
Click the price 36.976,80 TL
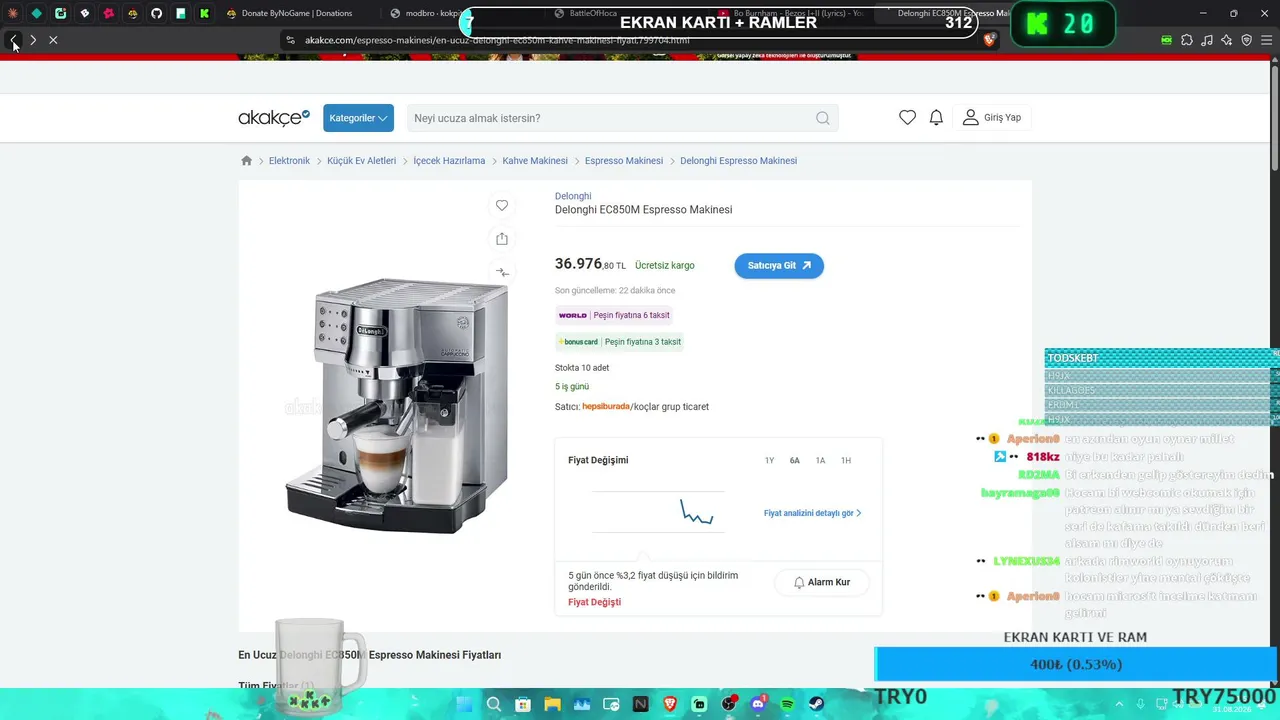590,264
